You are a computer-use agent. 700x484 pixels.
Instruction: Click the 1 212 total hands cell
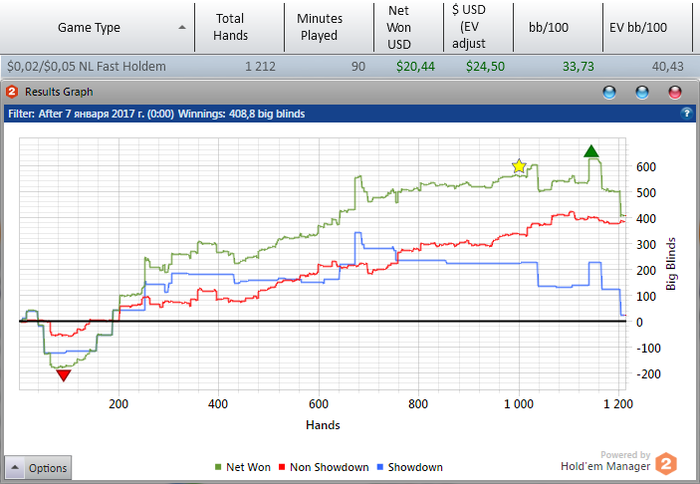(260, 67)
